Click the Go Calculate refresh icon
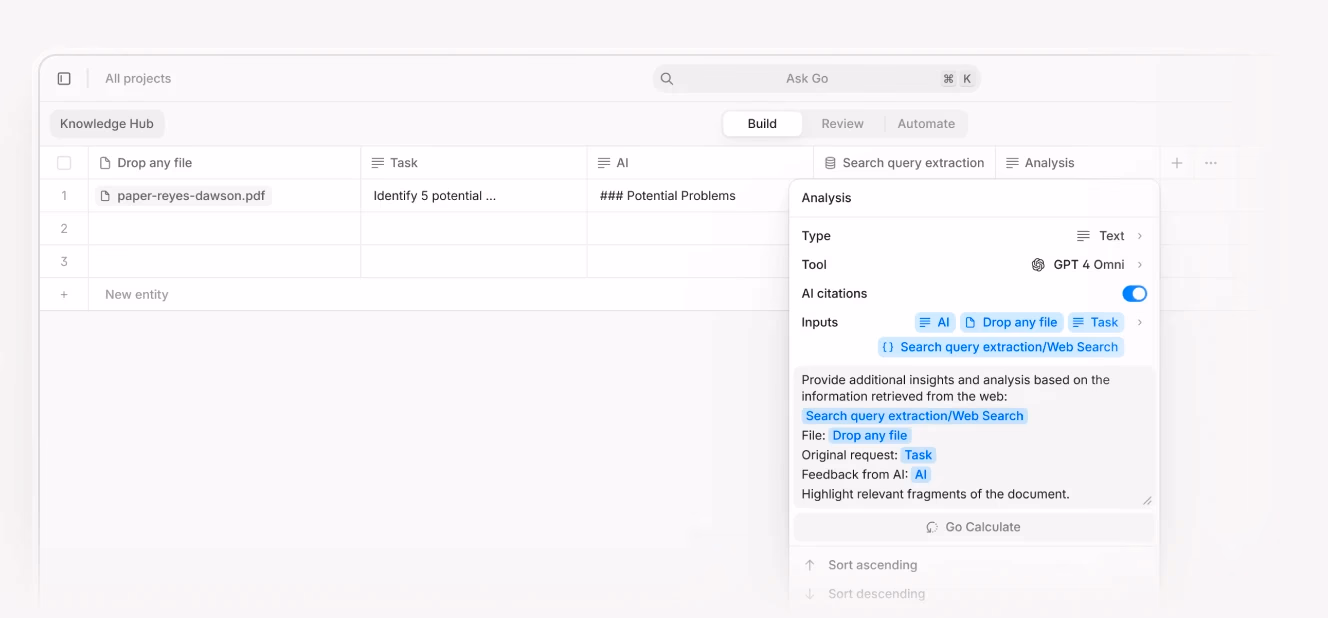 (932, 527)
